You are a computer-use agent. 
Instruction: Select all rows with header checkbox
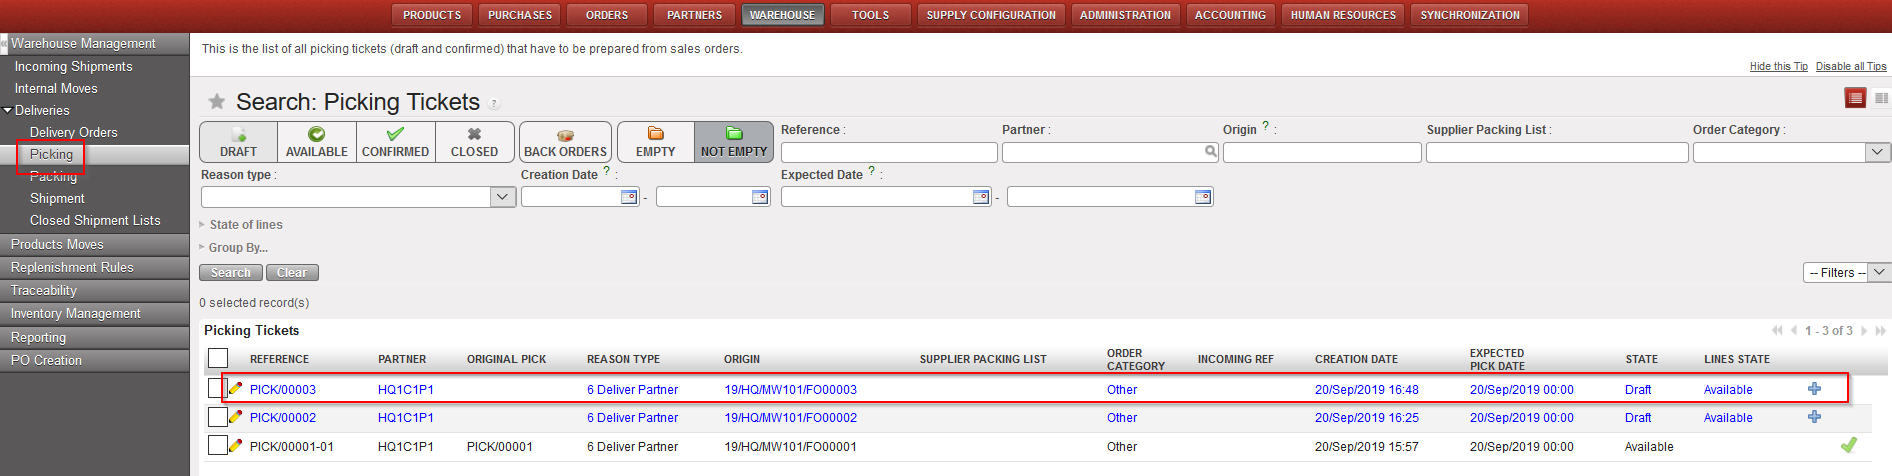(x=218, y=358)
